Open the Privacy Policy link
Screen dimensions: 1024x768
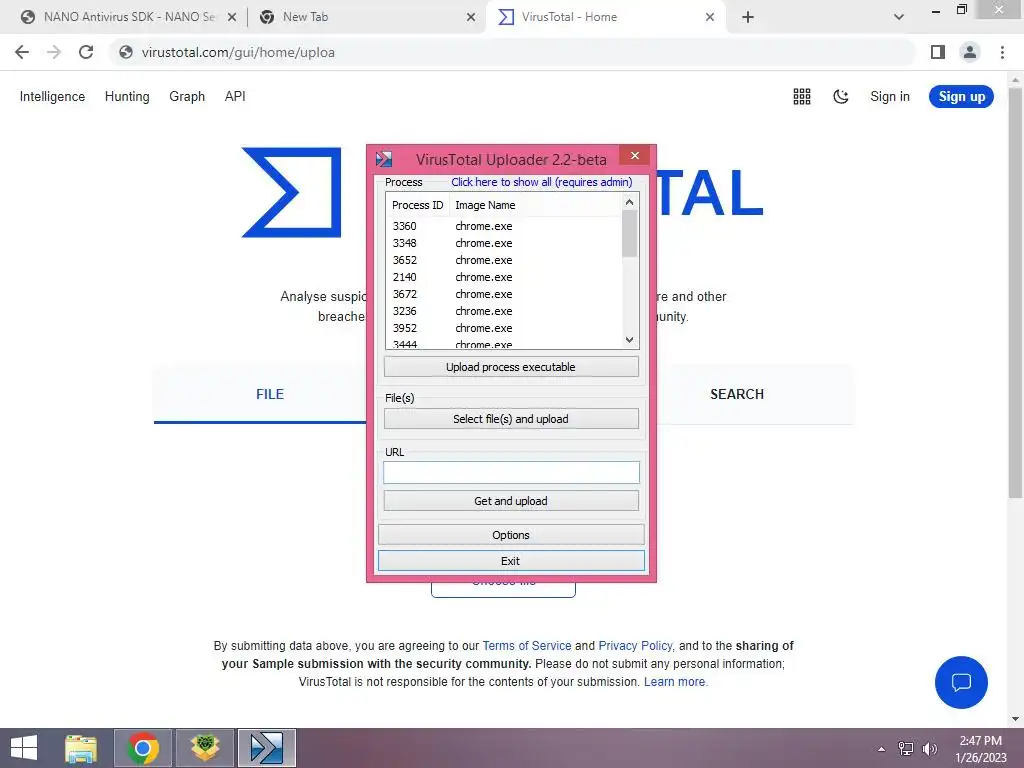click(x=635, y=646)
